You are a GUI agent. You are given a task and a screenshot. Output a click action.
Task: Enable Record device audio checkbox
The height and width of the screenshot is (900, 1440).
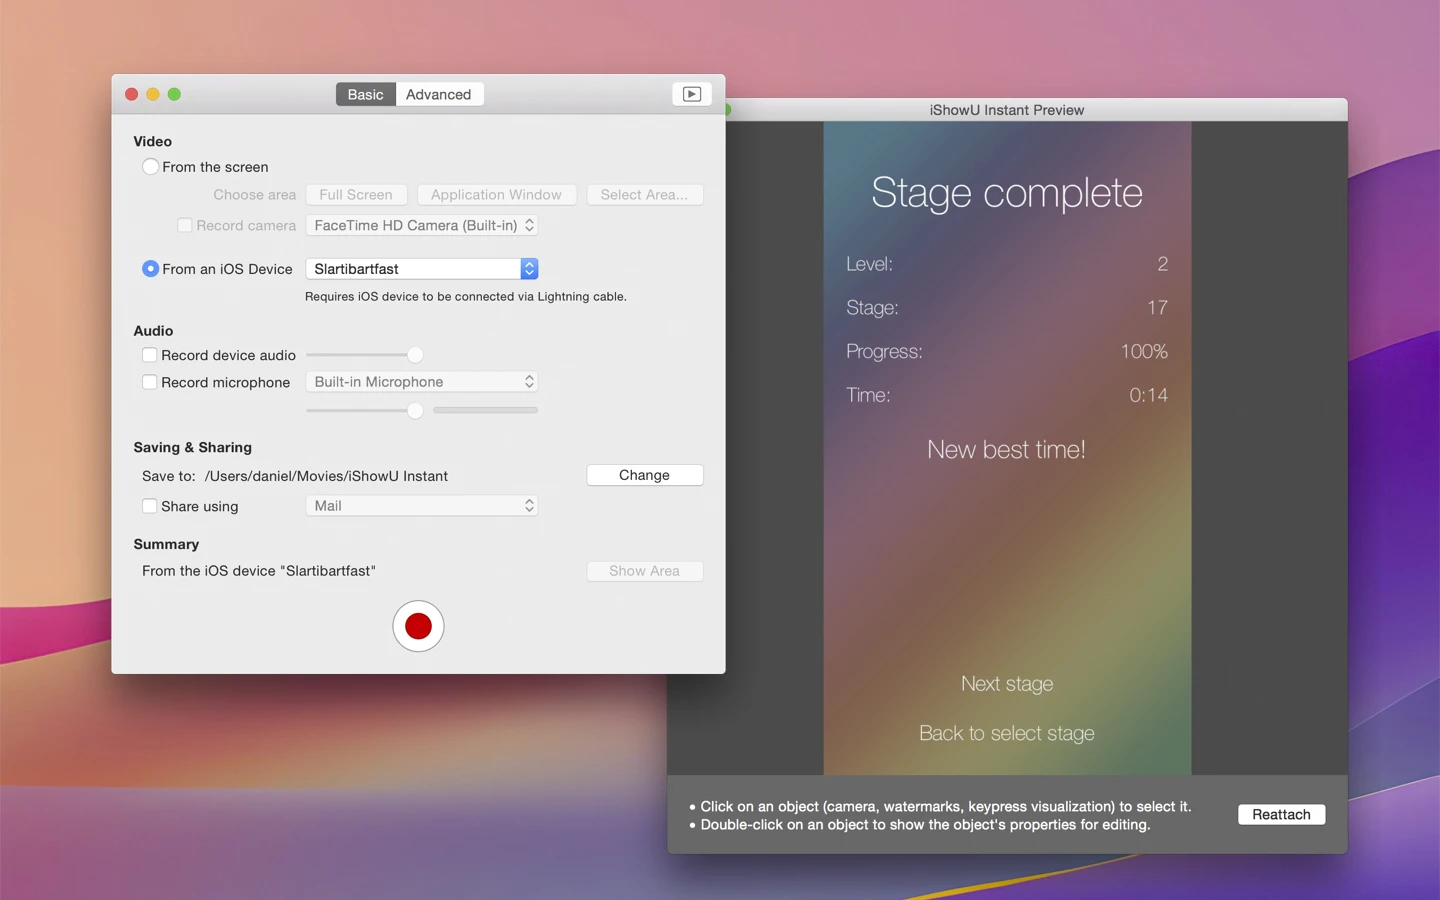tap(149, 355)
